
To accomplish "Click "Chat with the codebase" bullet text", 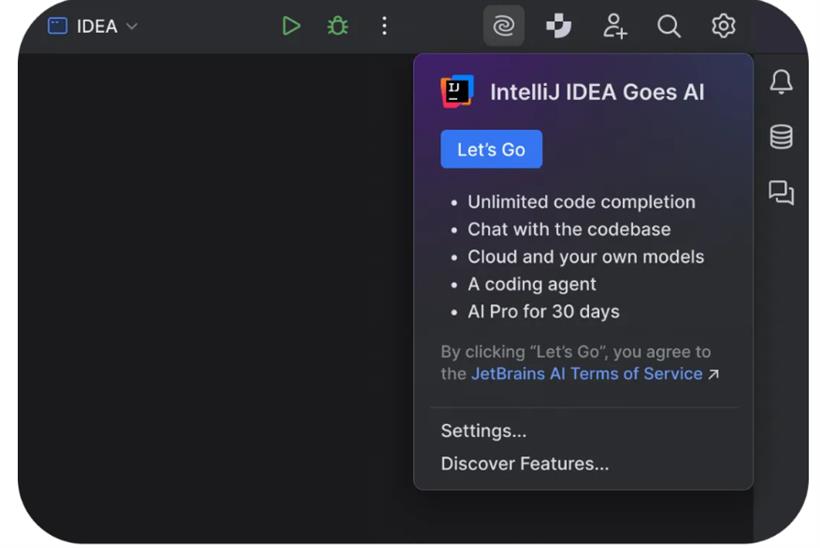I will point(569,229).
